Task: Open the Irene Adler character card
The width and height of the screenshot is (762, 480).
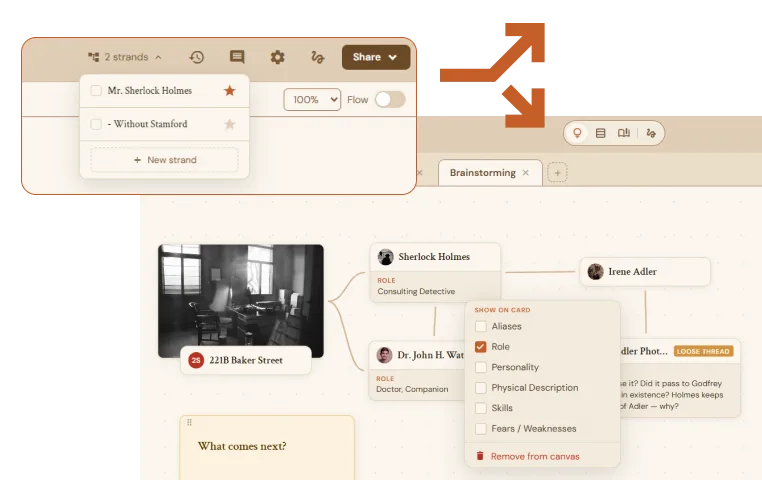Action: pos(645,272)
